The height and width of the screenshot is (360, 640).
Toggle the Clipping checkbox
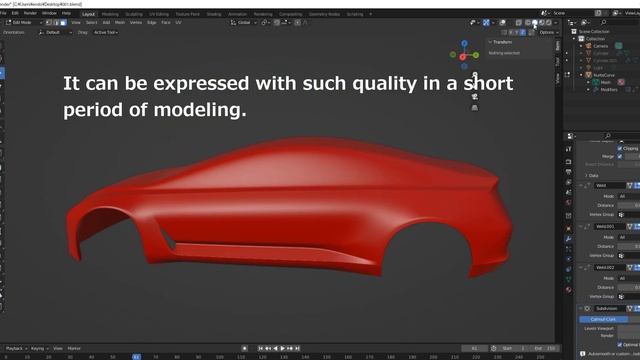[x=620, y=149]
